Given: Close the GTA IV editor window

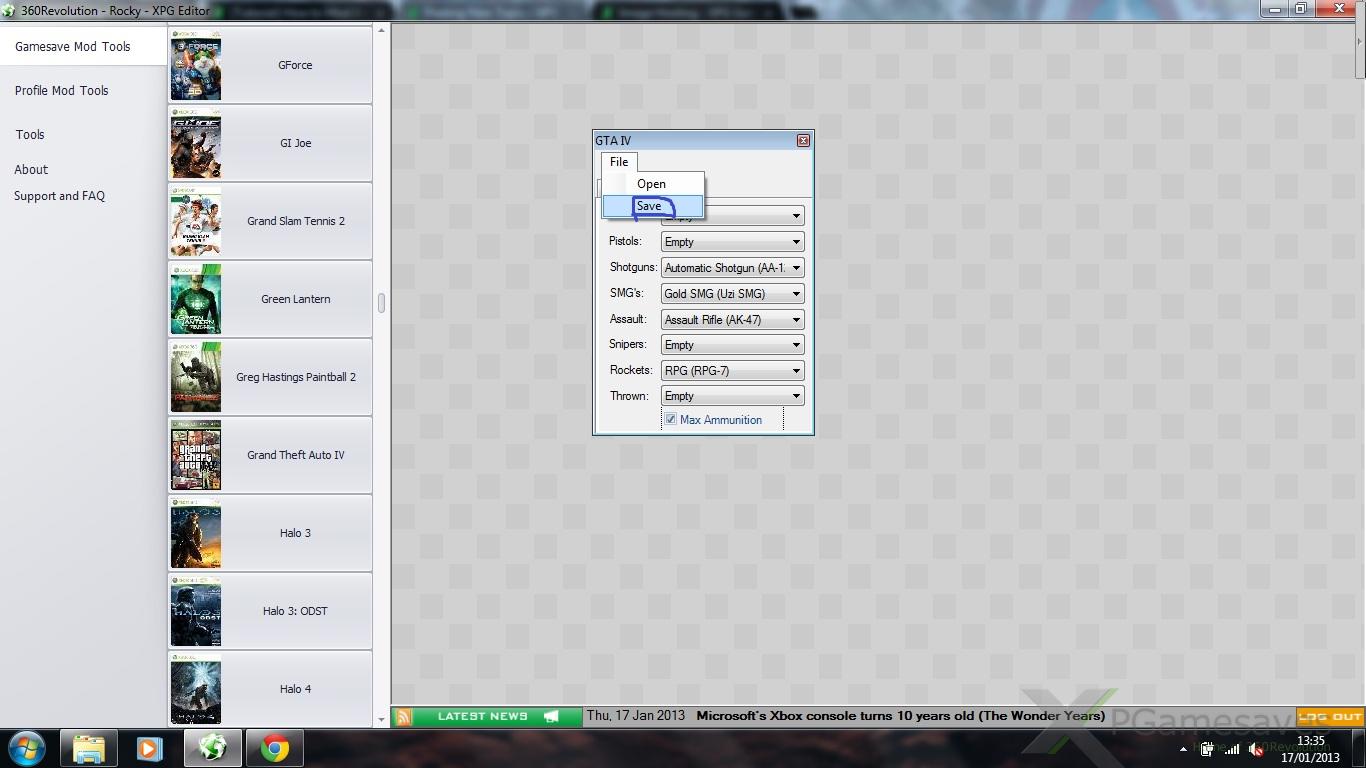Looking at the screenshot, I should point(803,141).
